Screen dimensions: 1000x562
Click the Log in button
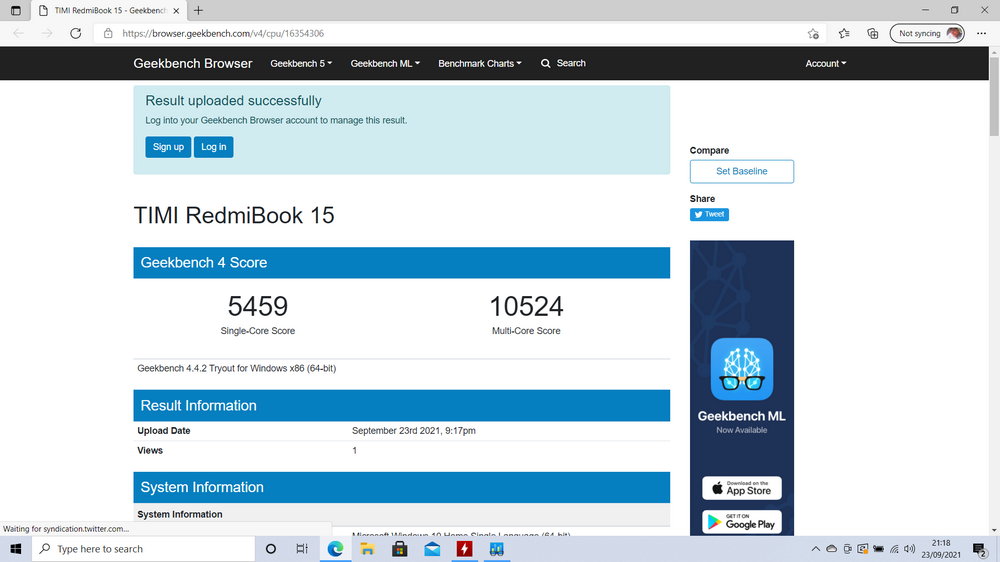coord(214,147)
